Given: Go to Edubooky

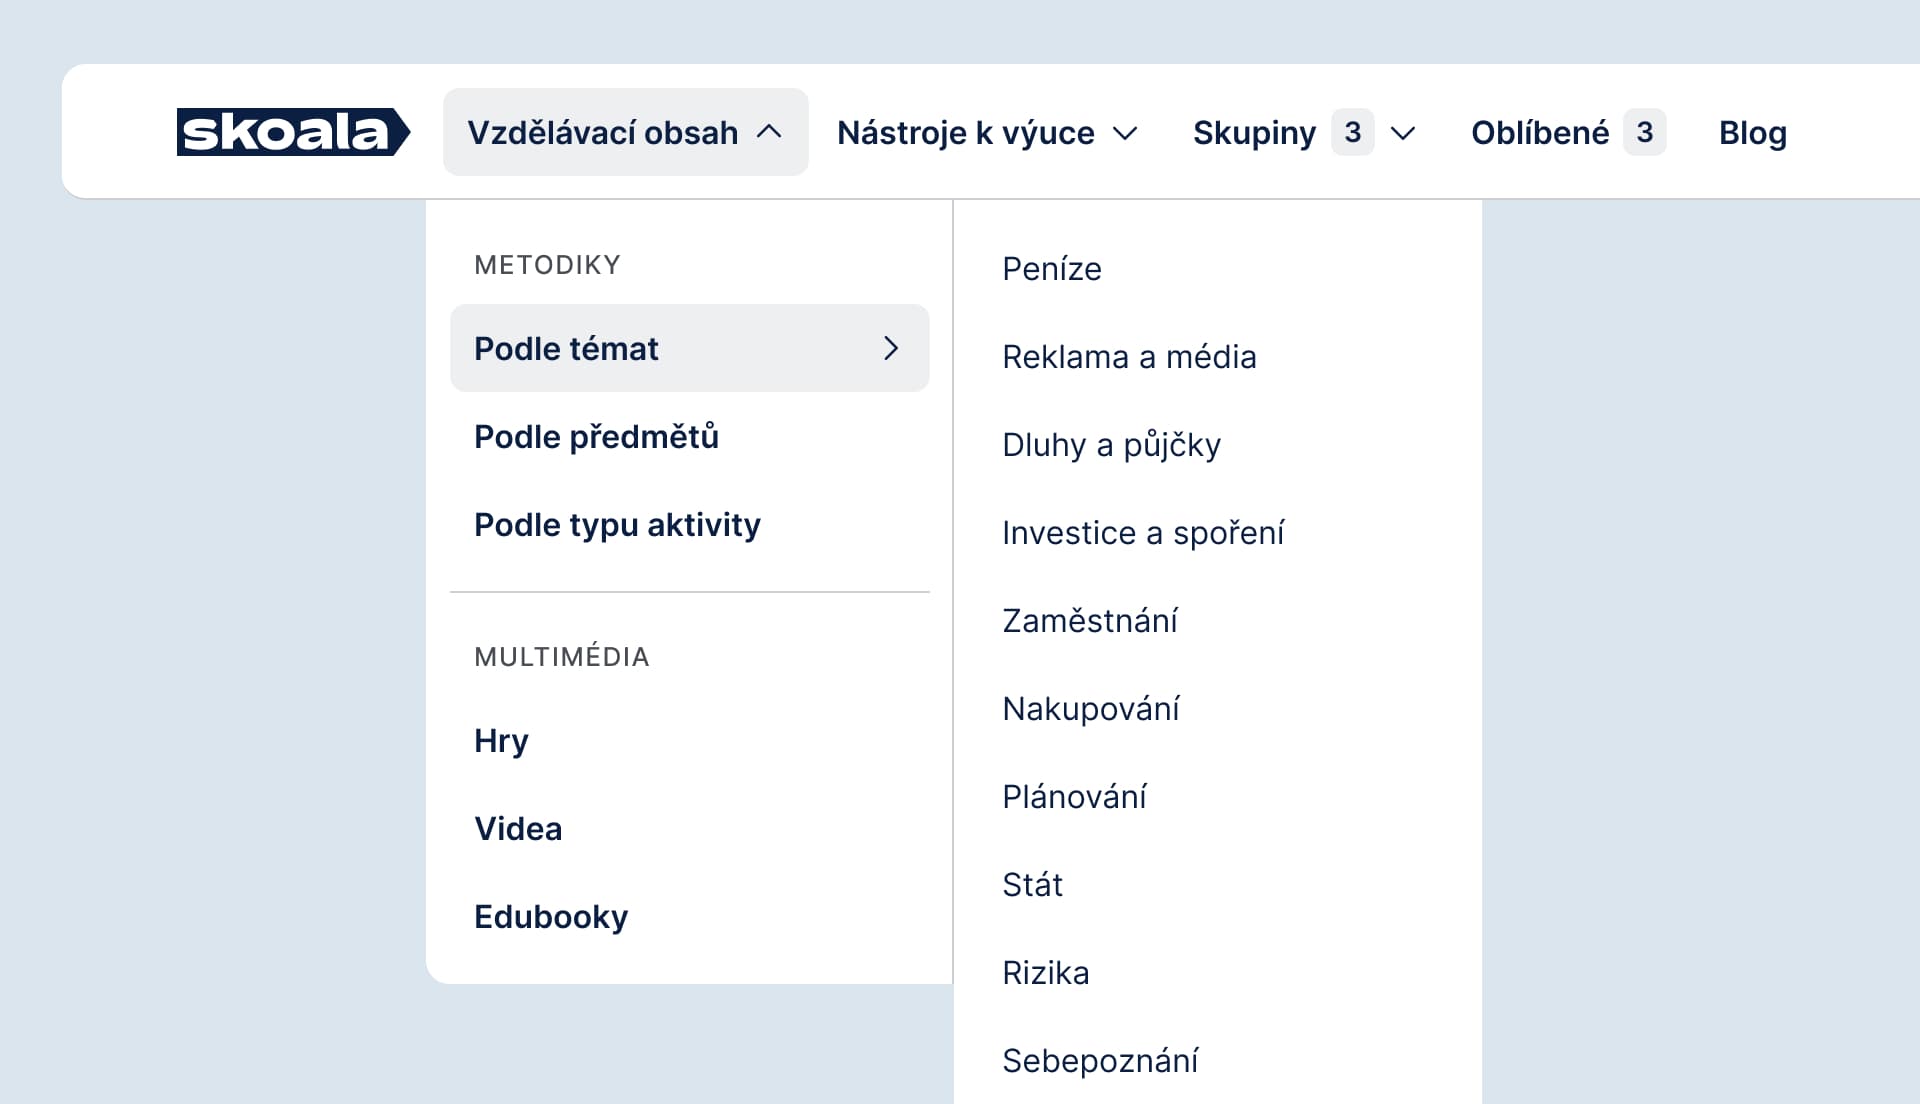Looking at the screenshot, I should coord(551,917).
